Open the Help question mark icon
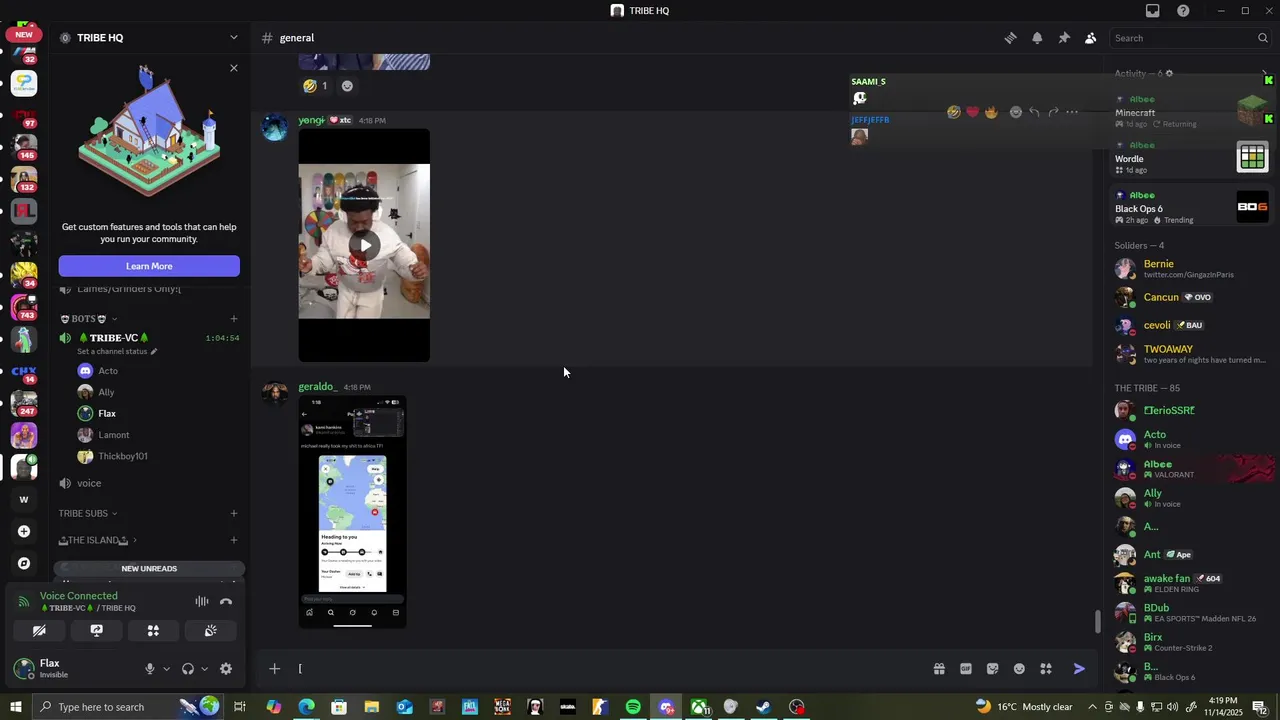Screen dimensions: 1280x720 [1183, 11]
